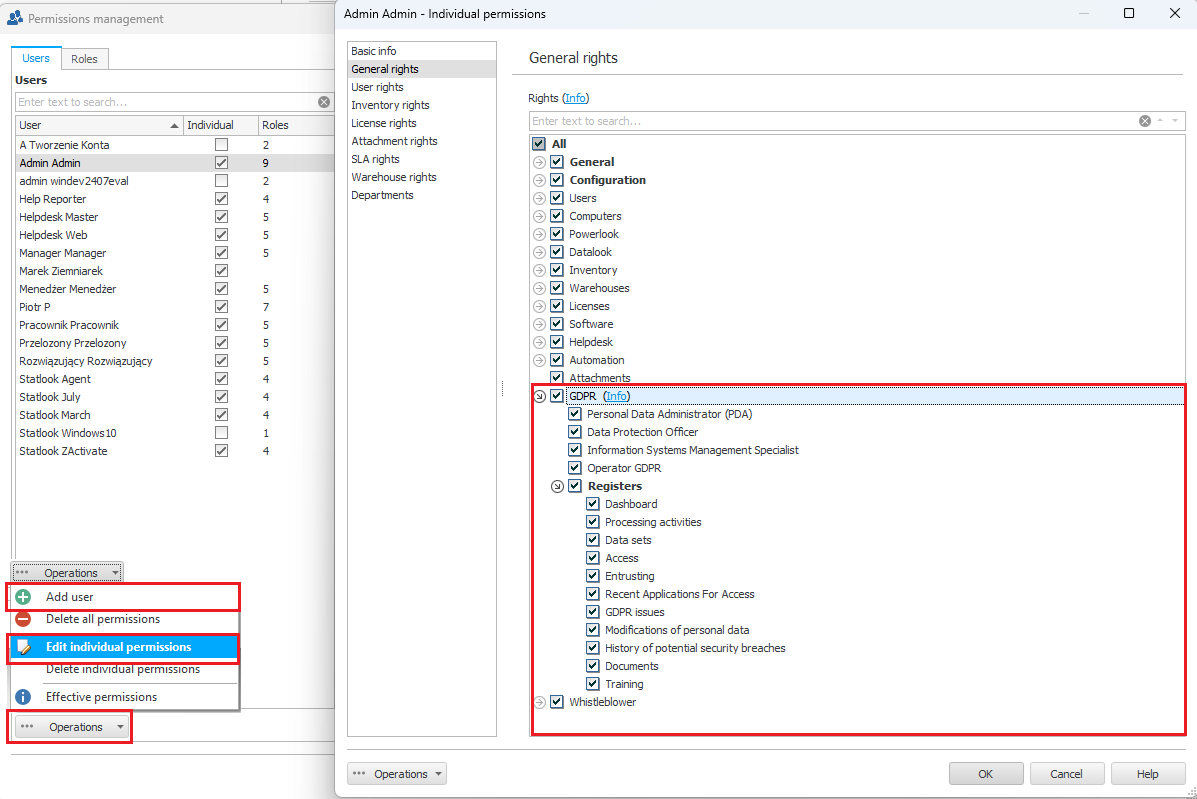Screen dimensions: 1197x799
Task: Switch to the Roles tab
Action: [x=84, y=59]
